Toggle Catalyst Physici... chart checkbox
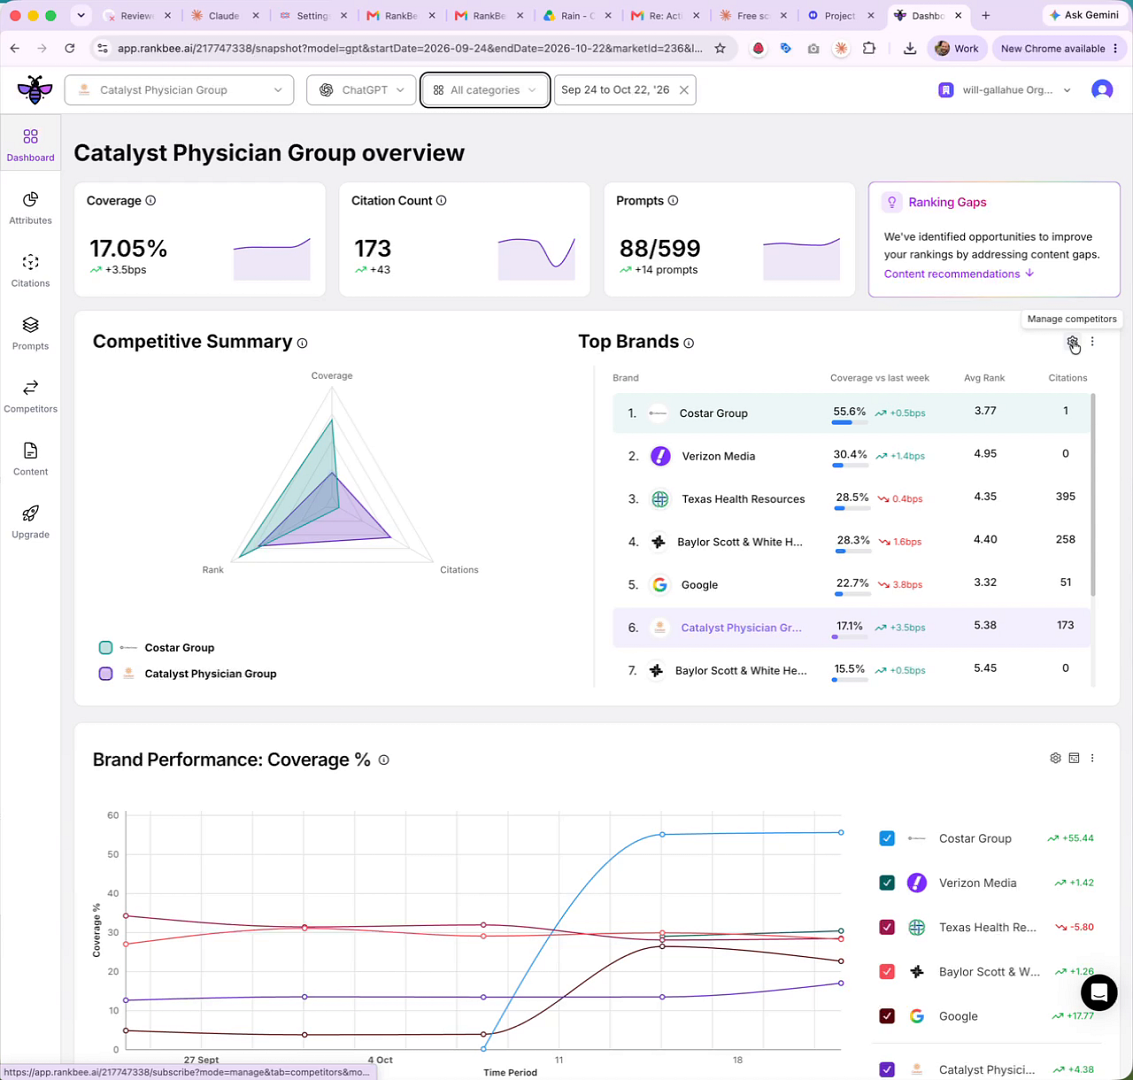Screen dimensions: 1133x1080 [887, 1069]
